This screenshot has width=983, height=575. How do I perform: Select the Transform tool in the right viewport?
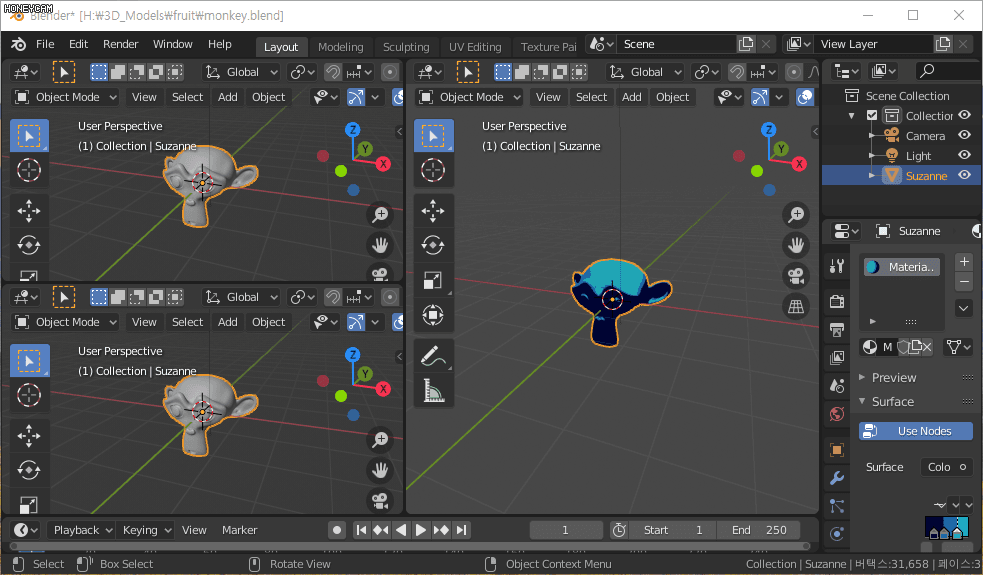433,314
